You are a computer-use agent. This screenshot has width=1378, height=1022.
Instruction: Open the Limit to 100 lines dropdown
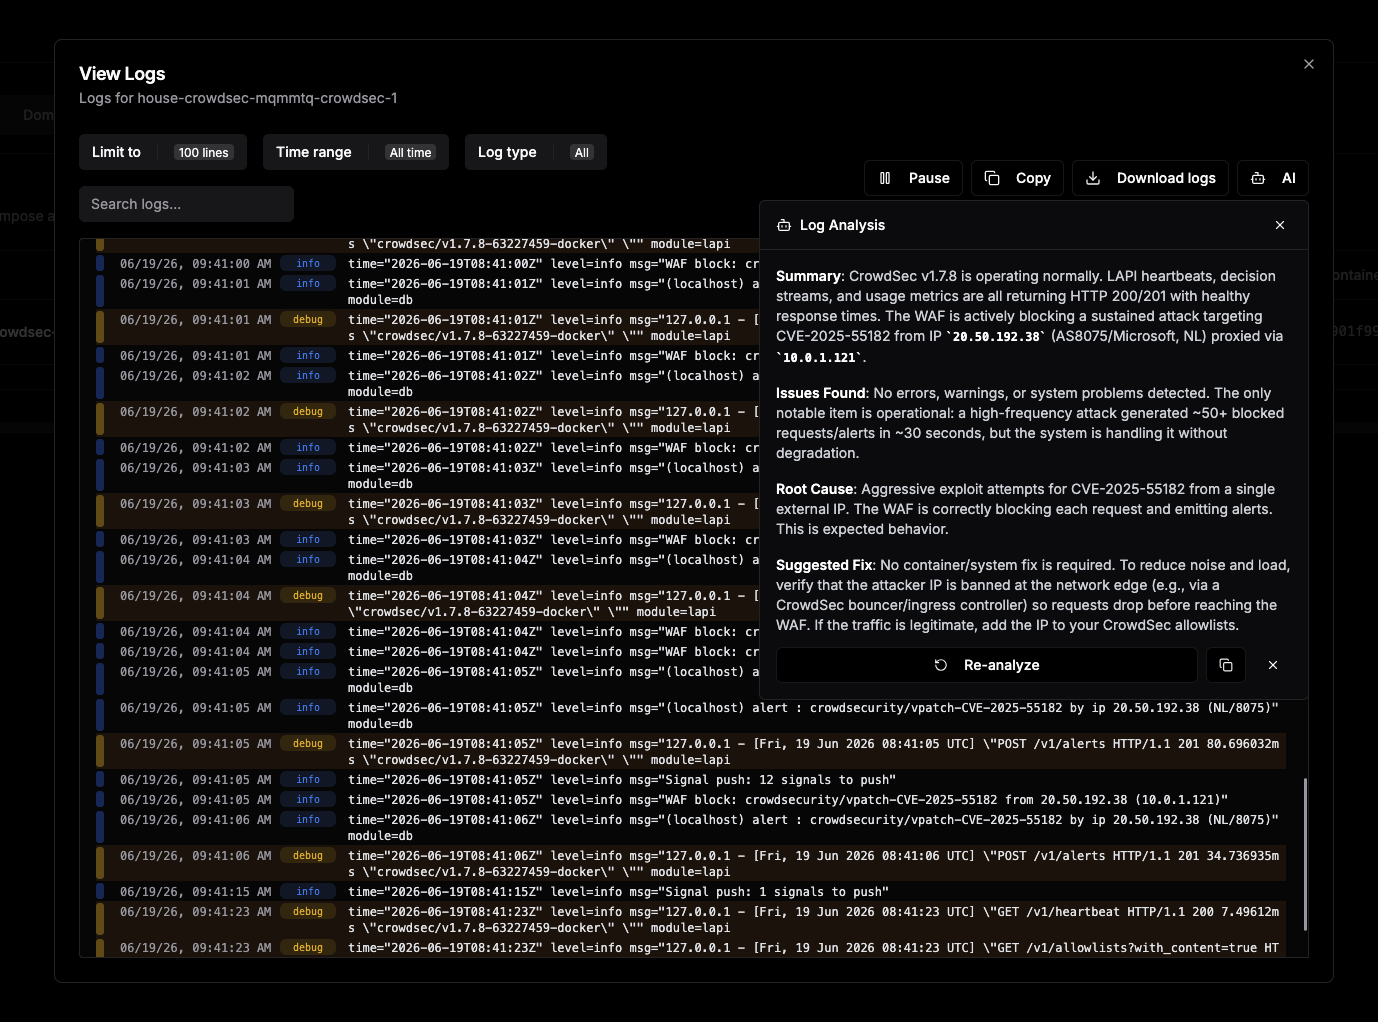[163, 152]
